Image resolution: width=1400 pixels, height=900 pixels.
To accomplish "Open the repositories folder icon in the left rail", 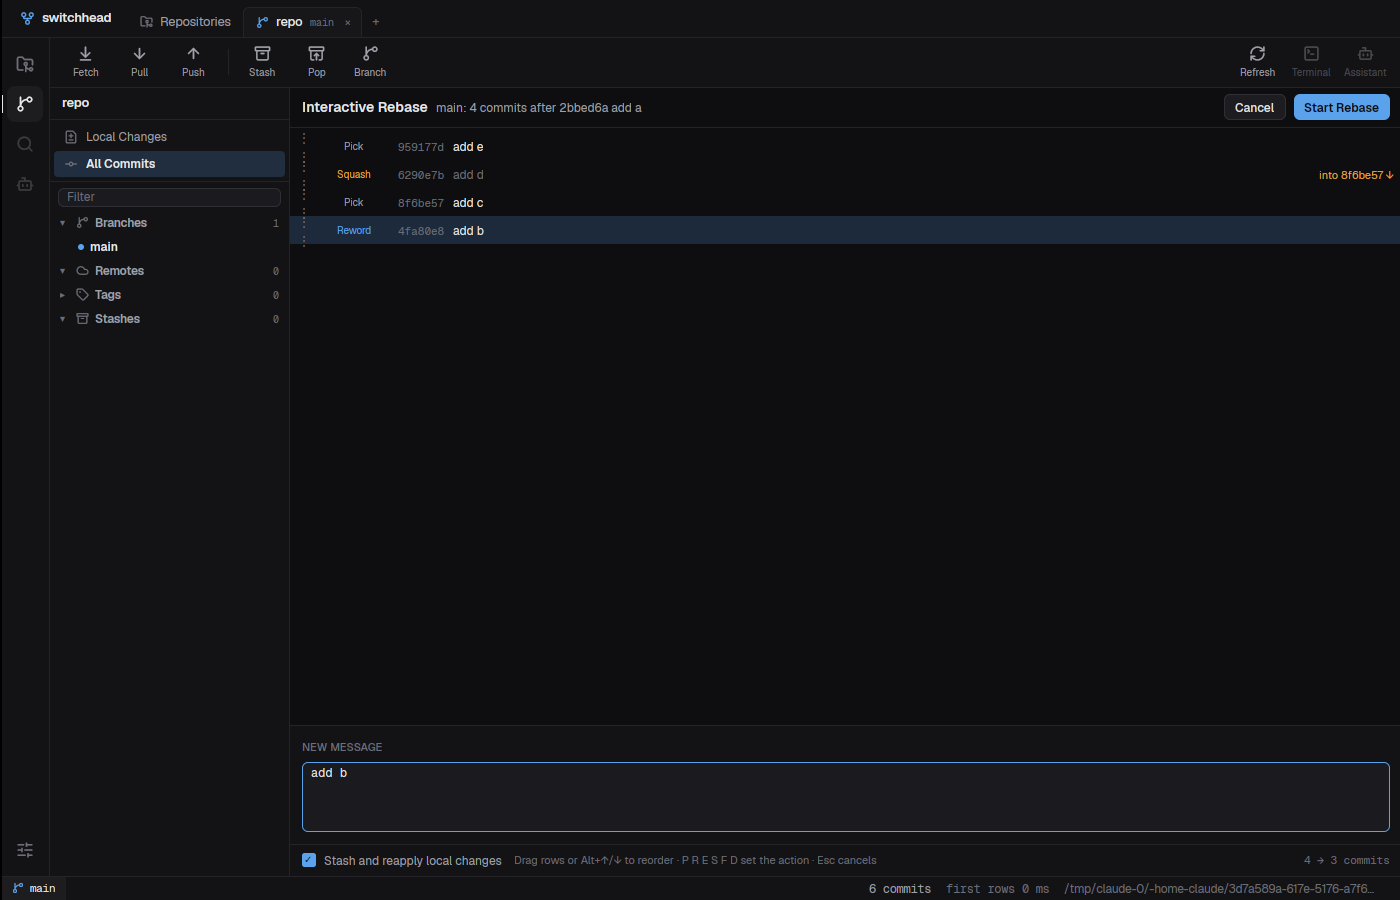I will point(25,64).
